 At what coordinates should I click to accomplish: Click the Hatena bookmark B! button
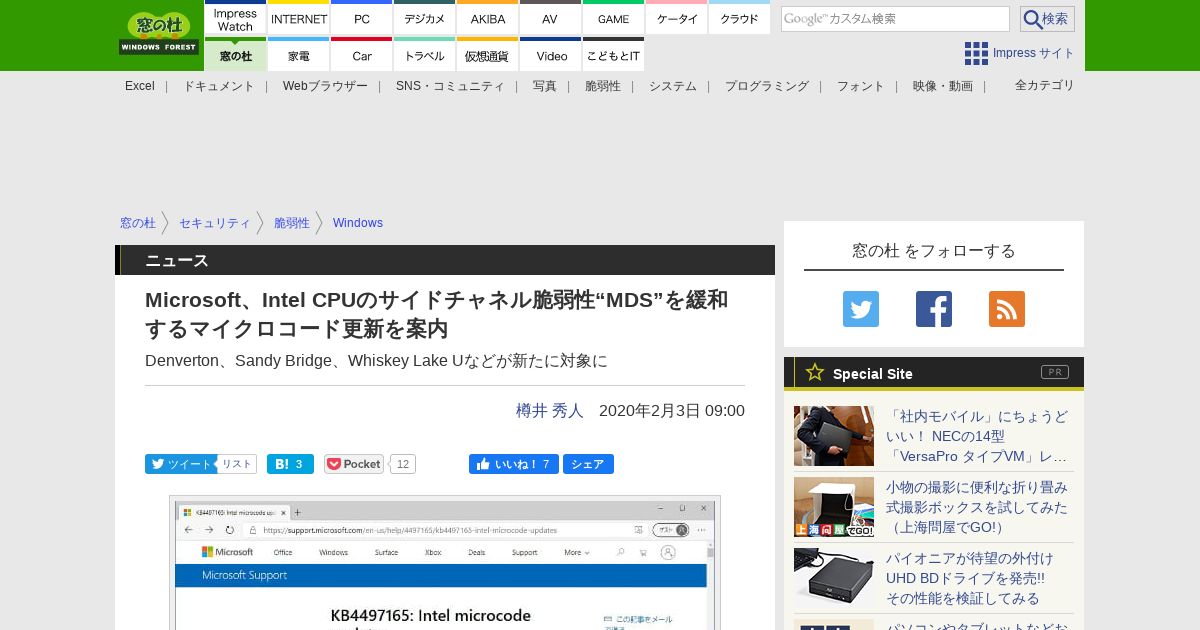click(x=290, y=464)
